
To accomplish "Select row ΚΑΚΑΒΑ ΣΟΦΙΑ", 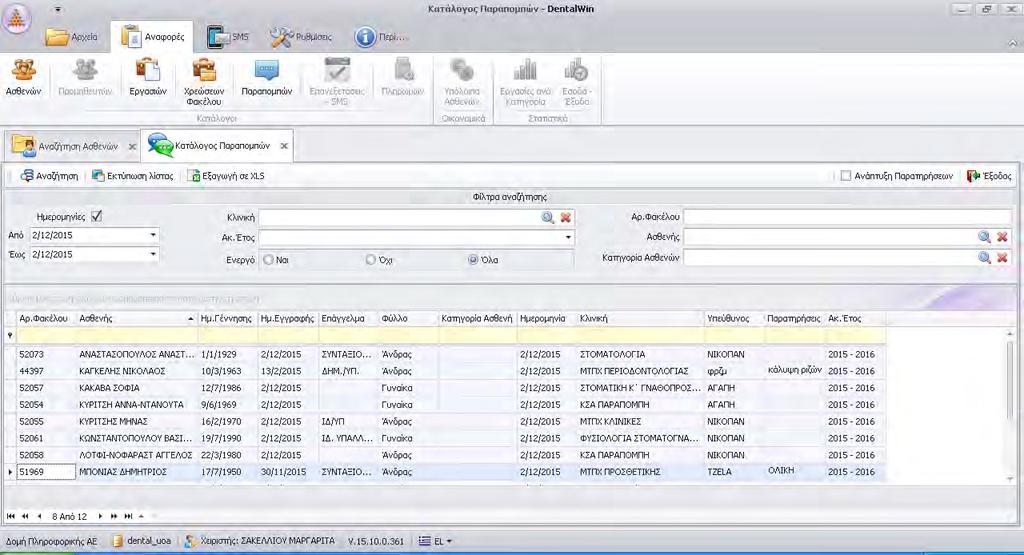I will click(451, 388).
